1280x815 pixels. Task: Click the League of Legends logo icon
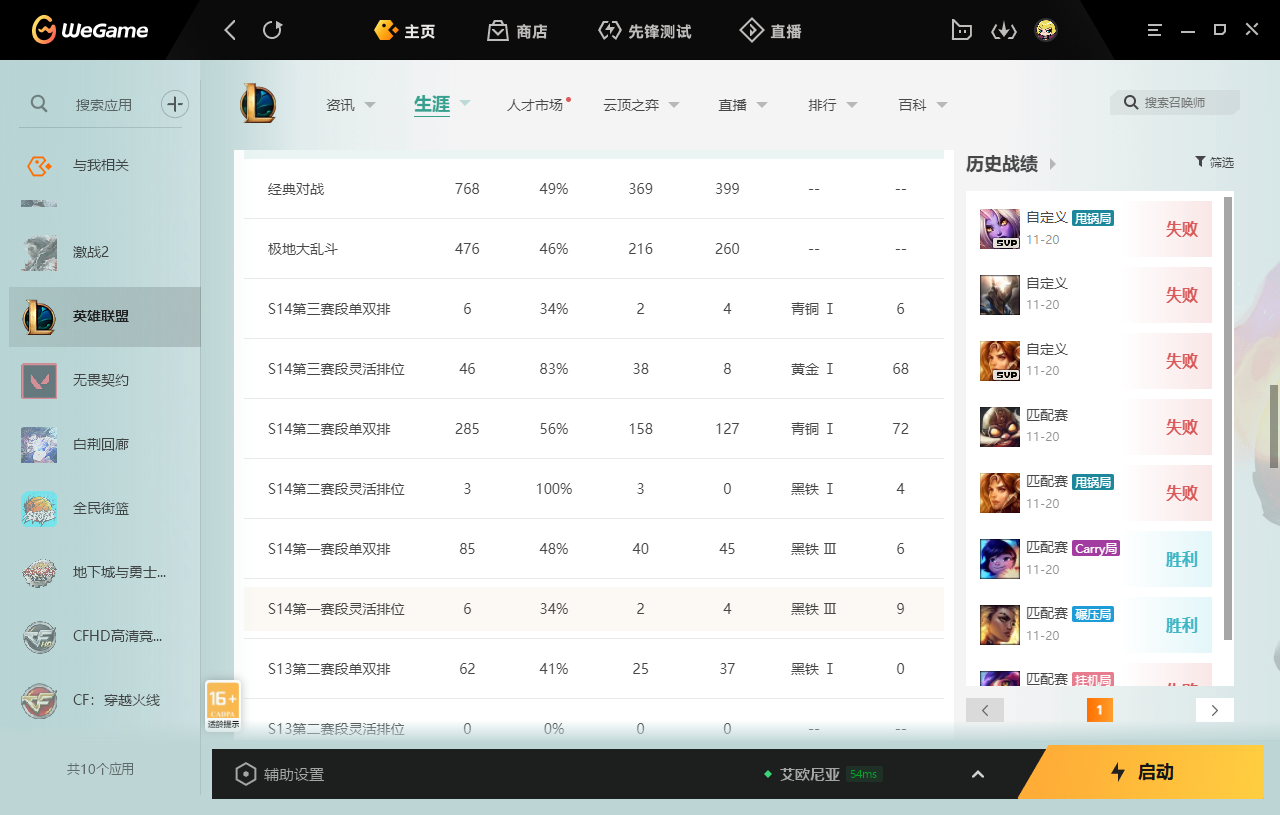pyautogui.click(x=258, y=103)
